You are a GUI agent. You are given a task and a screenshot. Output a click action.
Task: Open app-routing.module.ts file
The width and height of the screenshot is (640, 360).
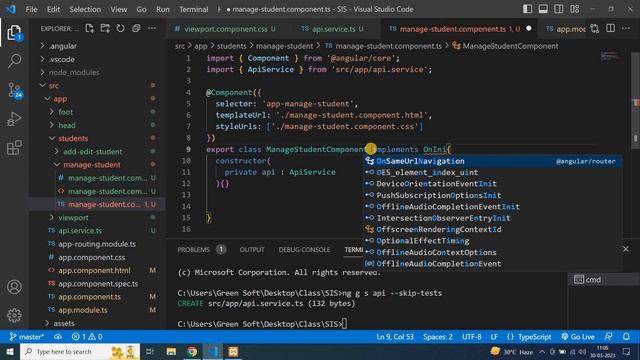(97, 244)
